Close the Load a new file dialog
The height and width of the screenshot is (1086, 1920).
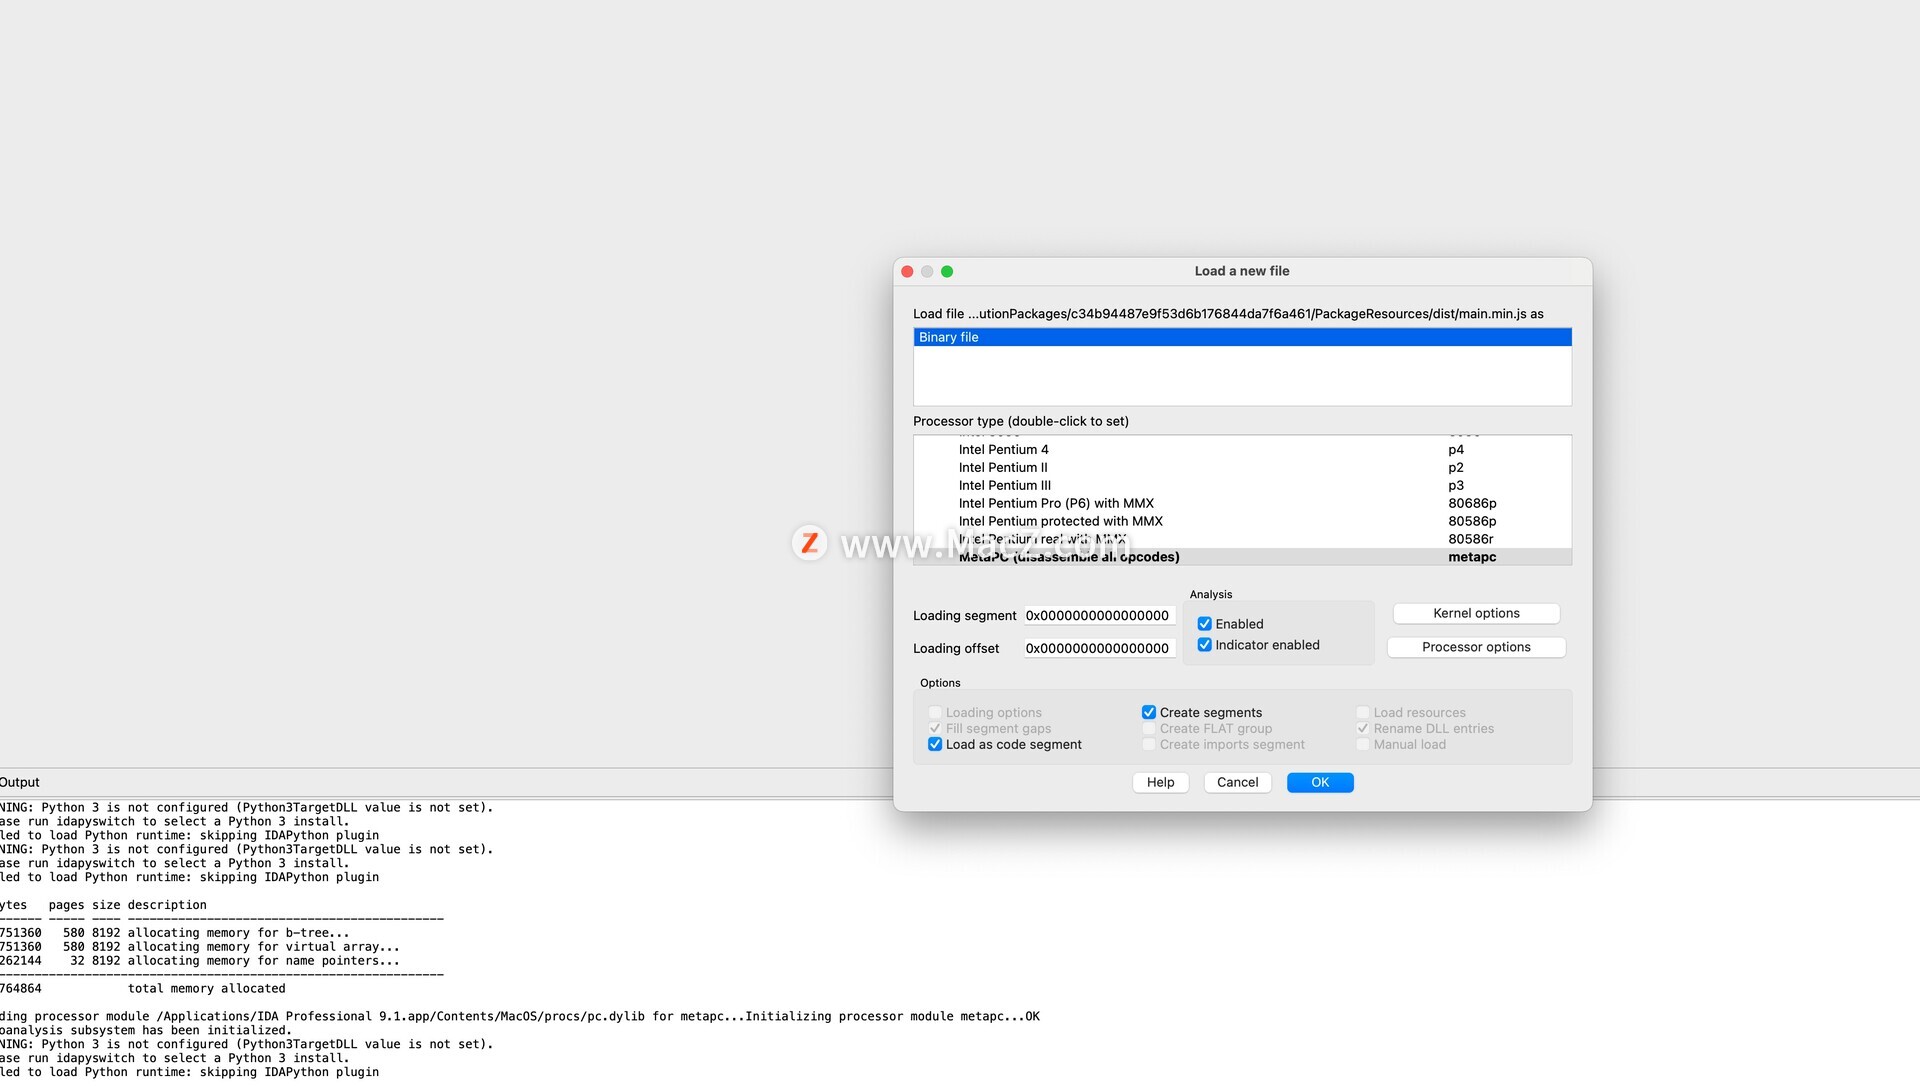click(x=907, y=272)
